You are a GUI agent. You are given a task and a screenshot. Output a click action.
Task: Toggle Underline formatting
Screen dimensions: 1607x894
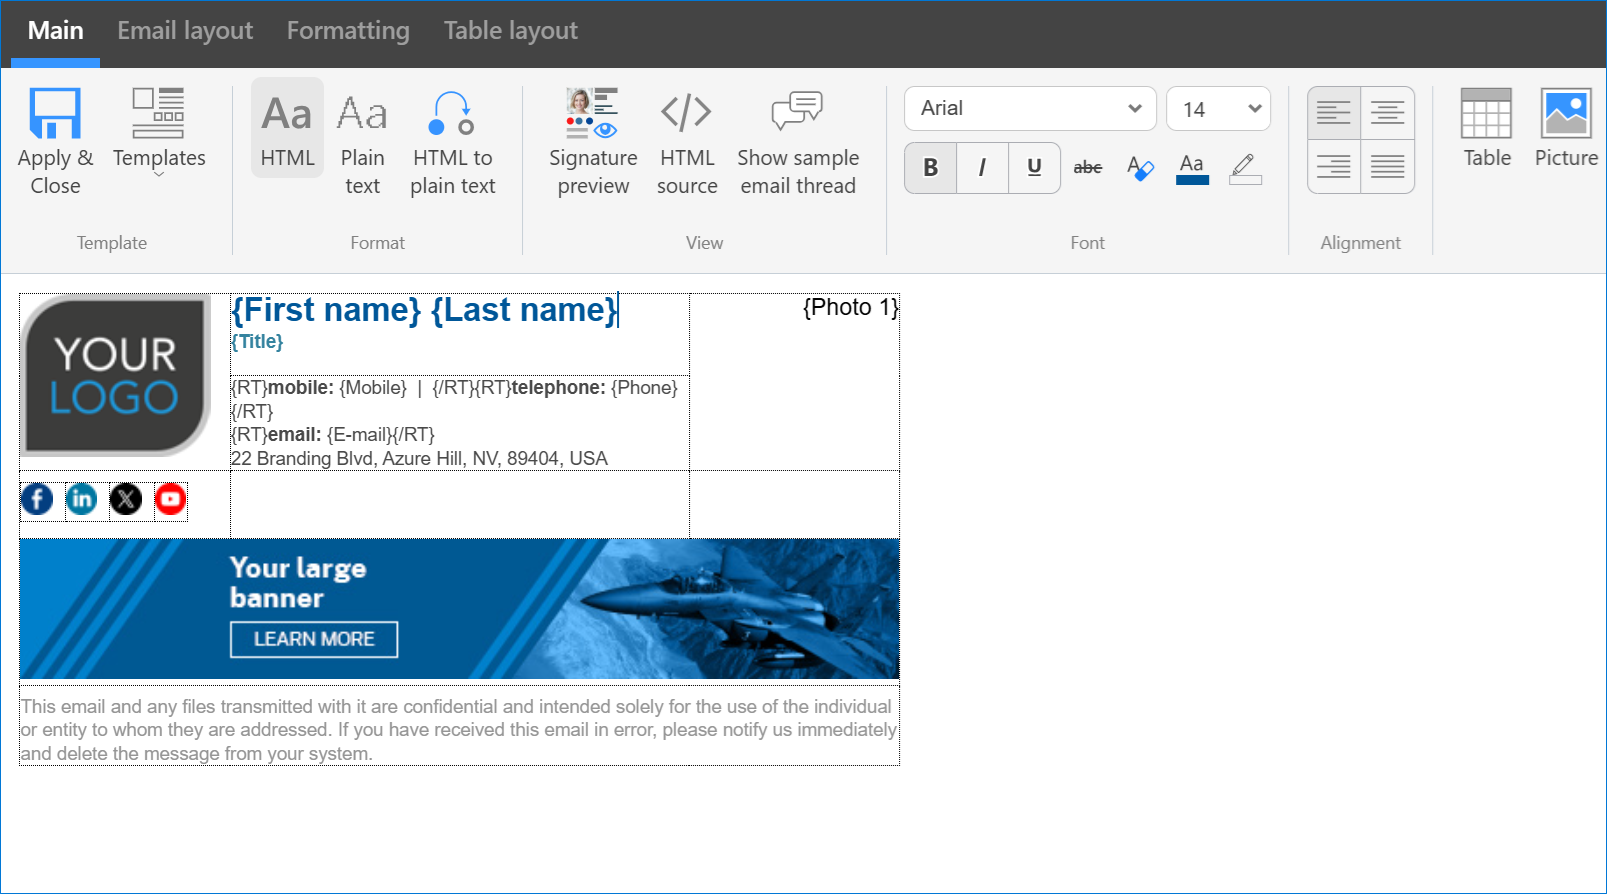(1034, 167)
